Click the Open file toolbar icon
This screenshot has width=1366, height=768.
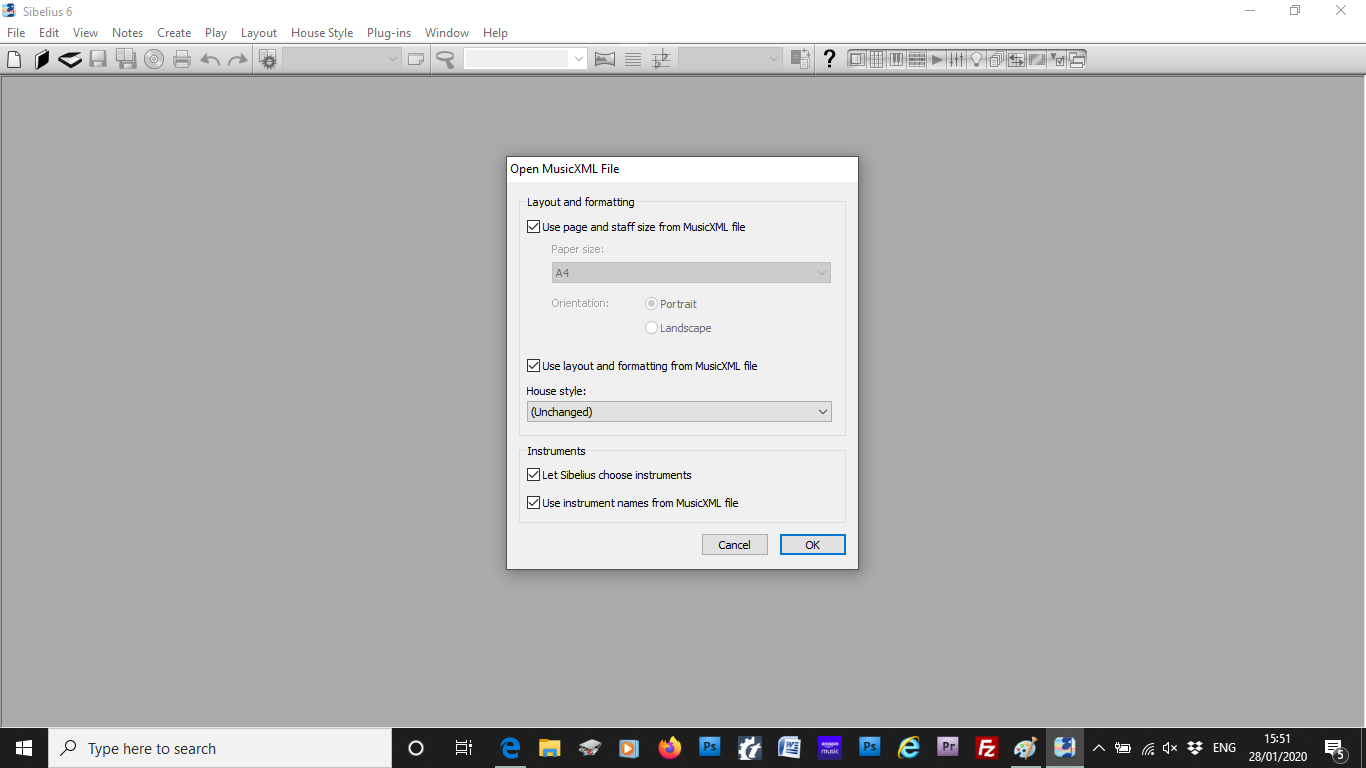click(42, 59)
